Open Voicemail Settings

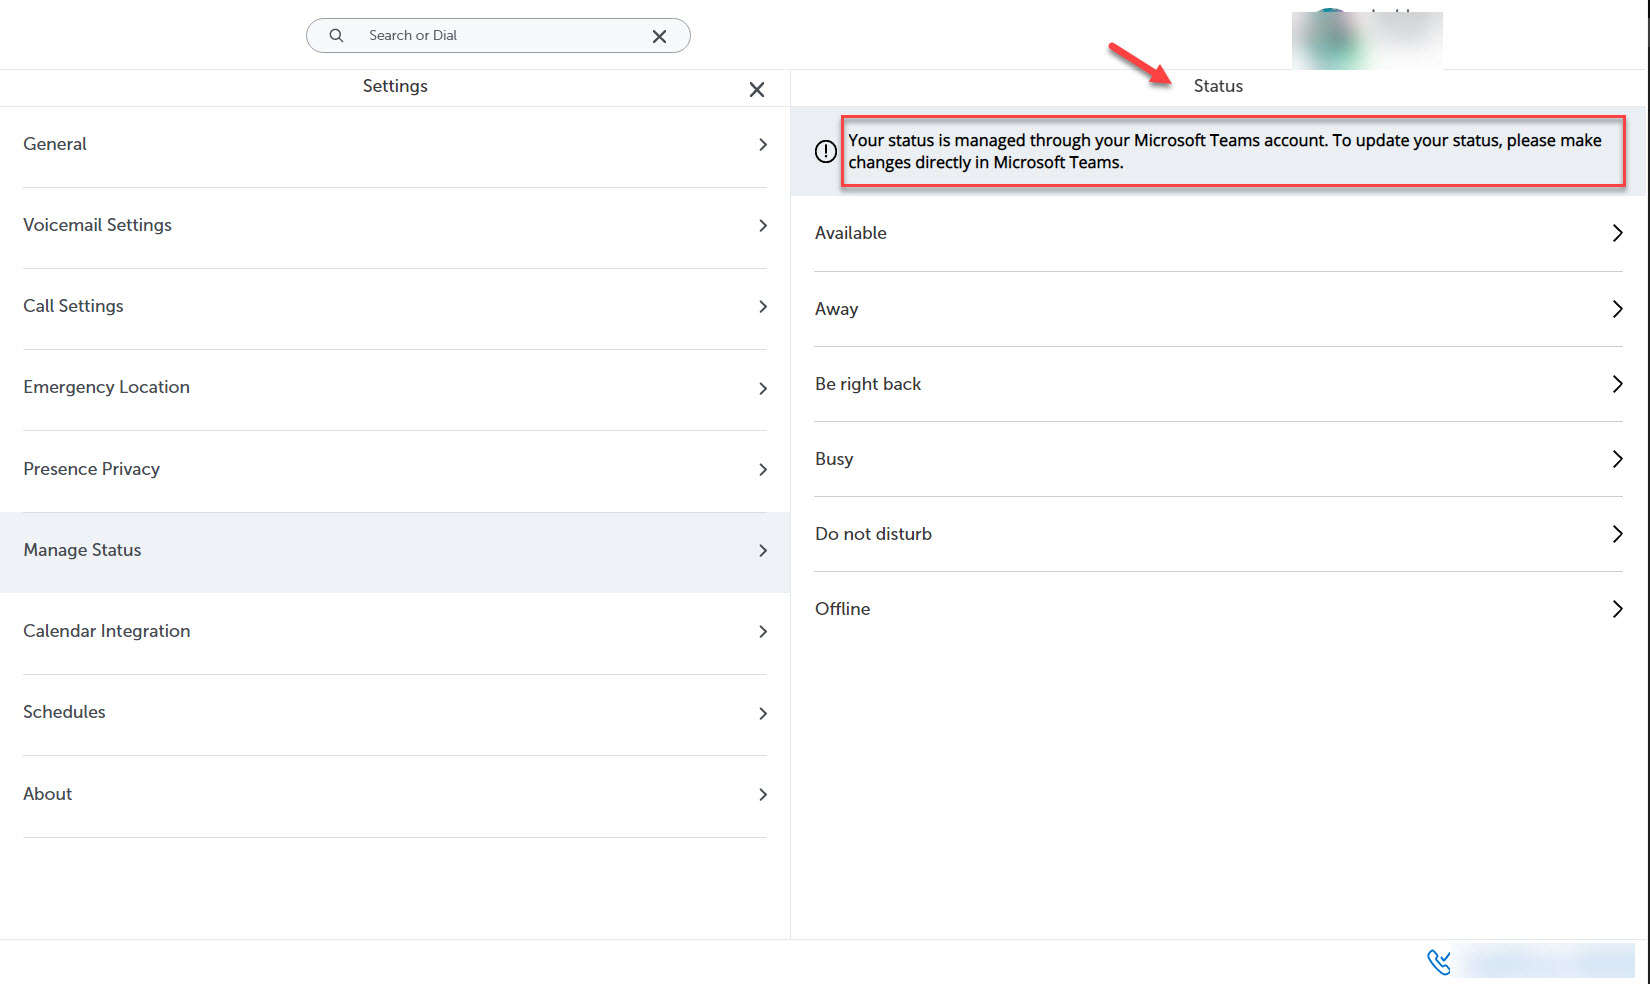click(x=394, y=225)
